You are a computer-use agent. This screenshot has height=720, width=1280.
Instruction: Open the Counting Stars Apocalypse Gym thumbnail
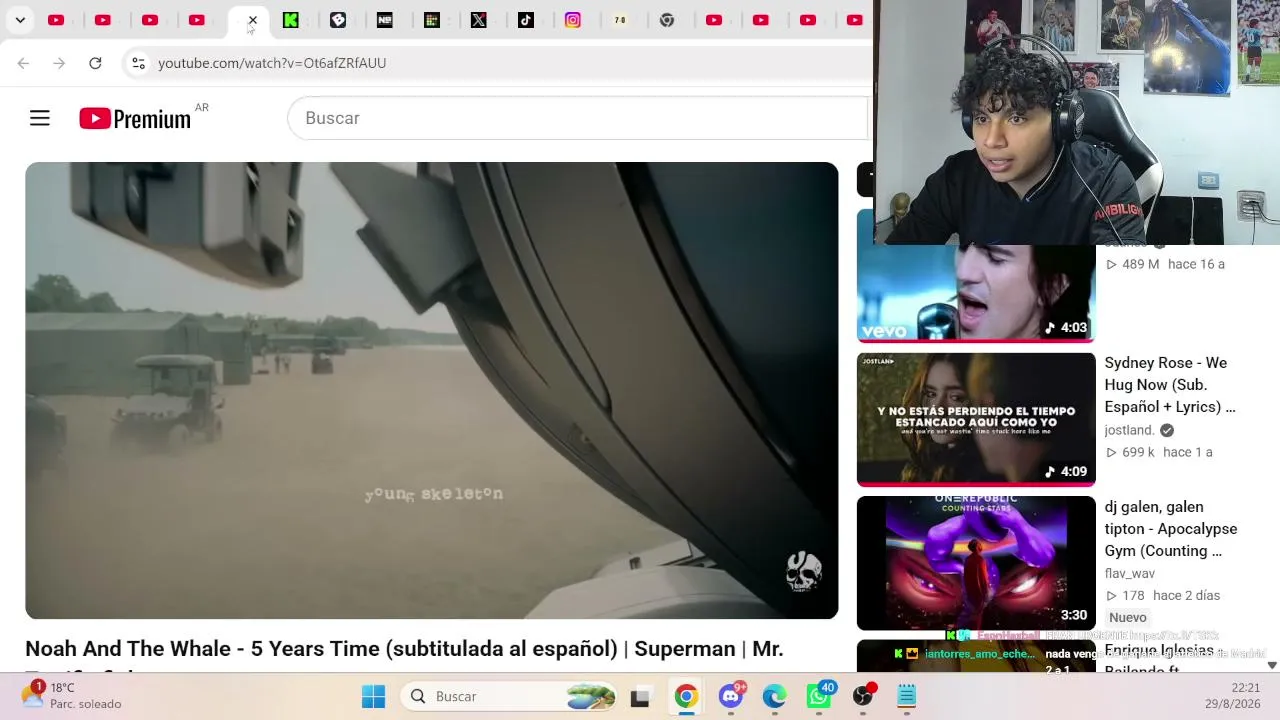tap(976, 563)
